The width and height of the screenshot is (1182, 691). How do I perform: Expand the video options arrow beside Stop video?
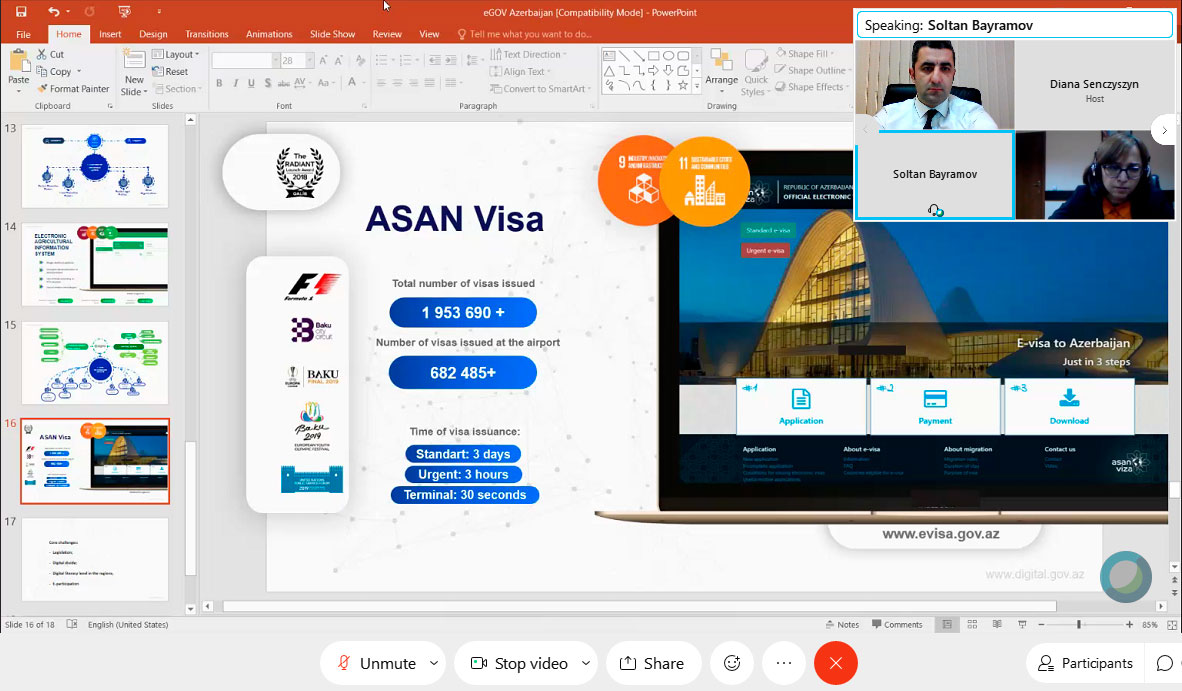586,663
